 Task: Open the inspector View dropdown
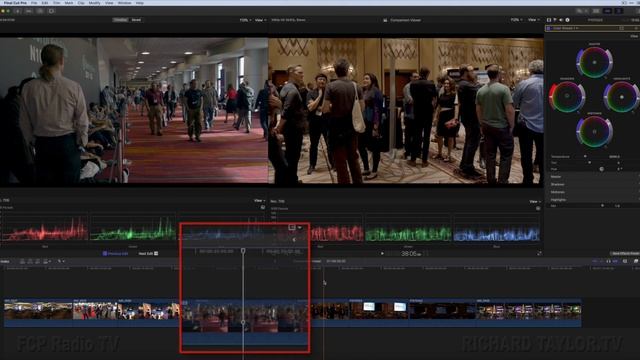click(x=634, y=36)
